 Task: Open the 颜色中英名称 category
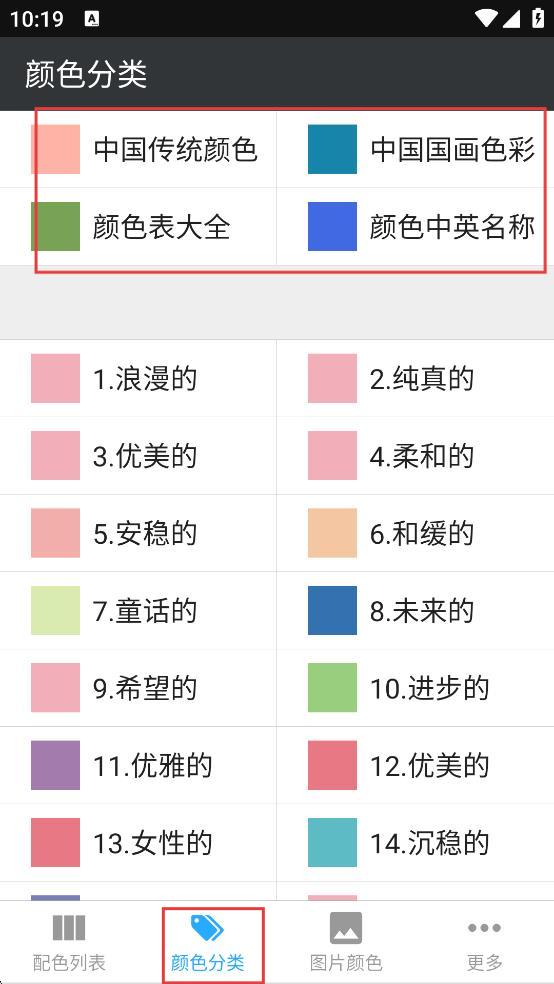pyautogui.click(x=415, y=227)
